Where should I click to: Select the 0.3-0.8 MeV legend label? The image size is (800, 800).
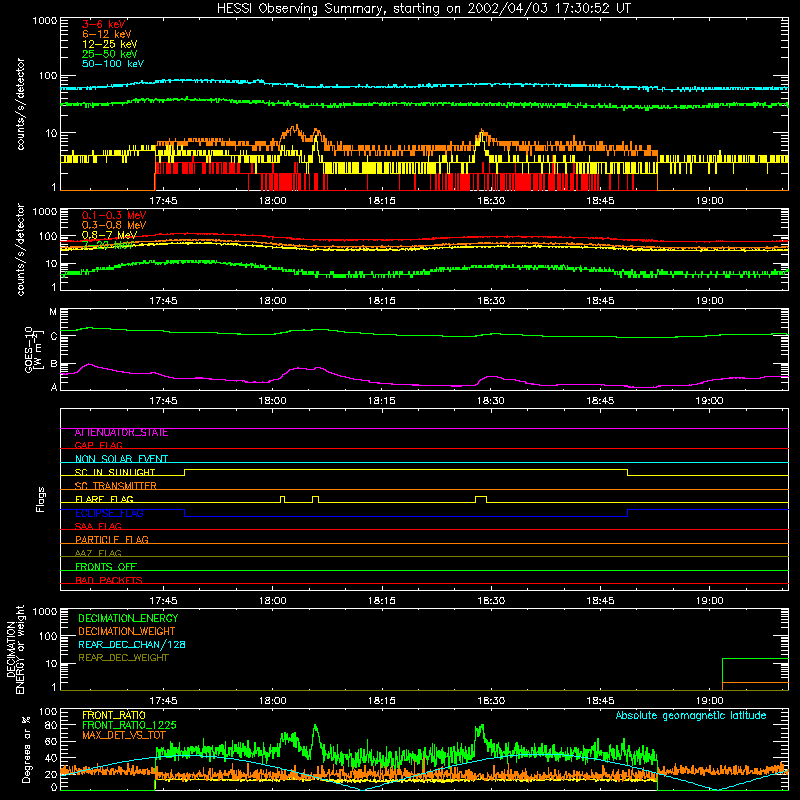[x=114, y=225]
